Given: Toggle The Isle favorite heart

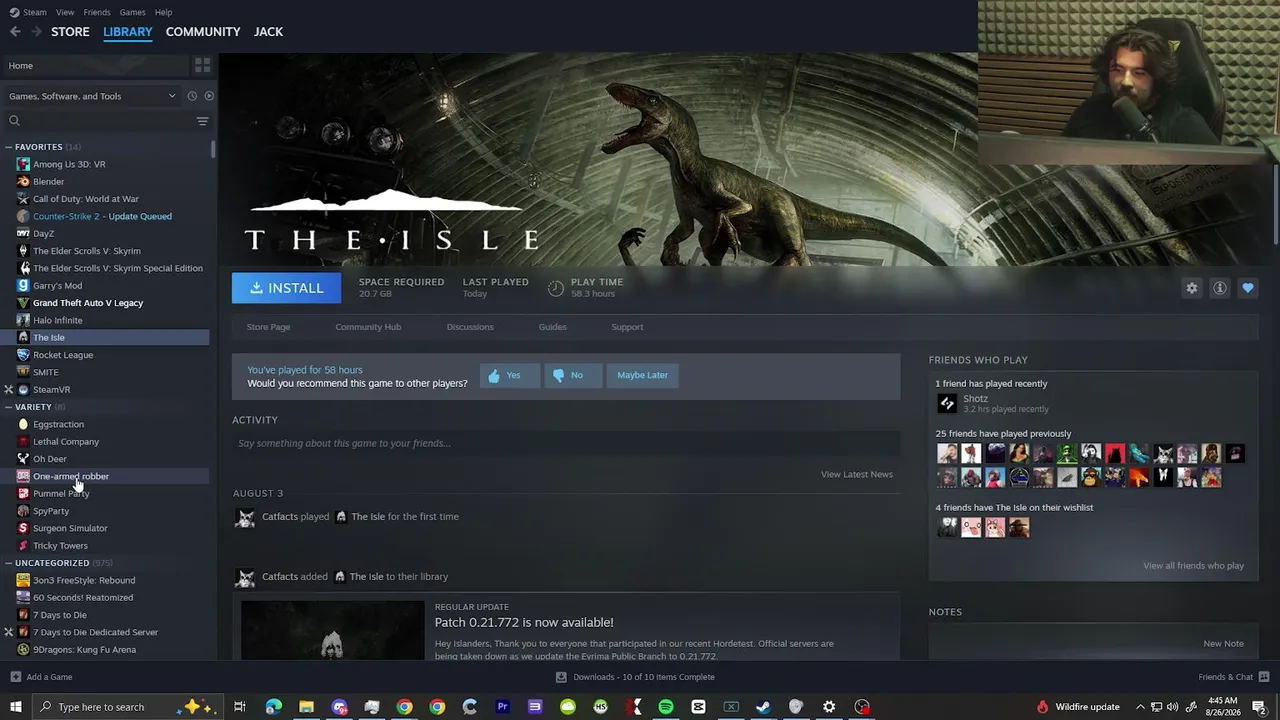Looking at the screenshot, I should click(x=1248, y=288).
